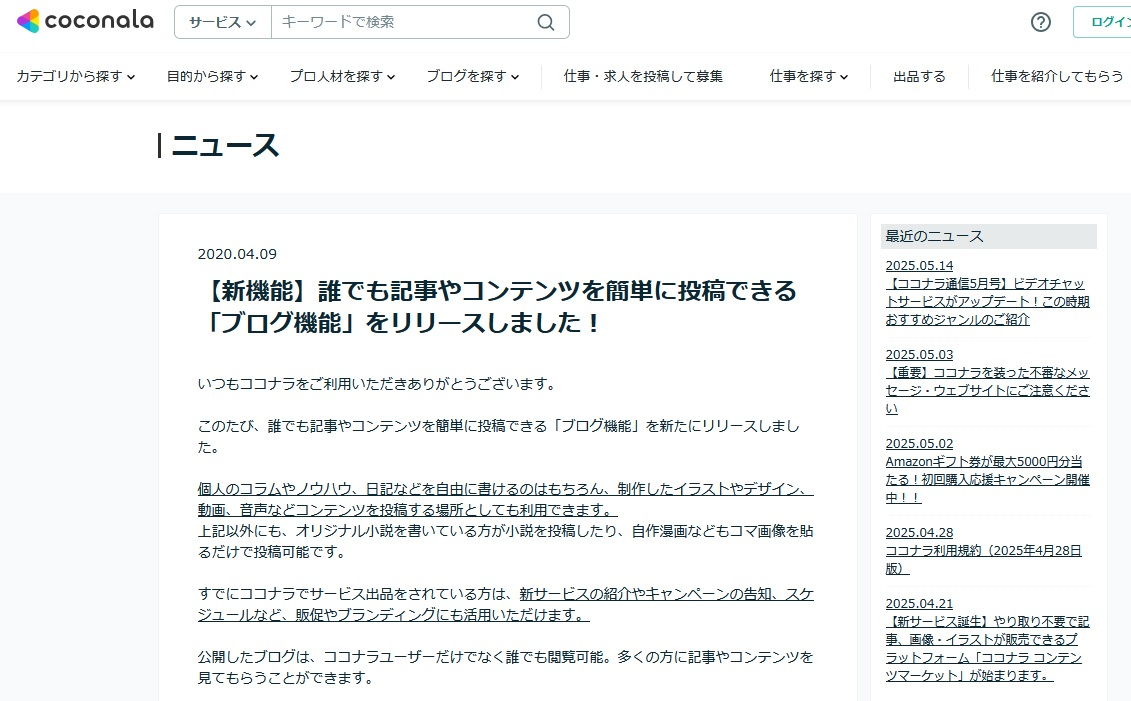Viewport: 1131px width, 701px height.
Task: Open news link Amazonギフト券が最大5000円分当たる
Action: 987,479
